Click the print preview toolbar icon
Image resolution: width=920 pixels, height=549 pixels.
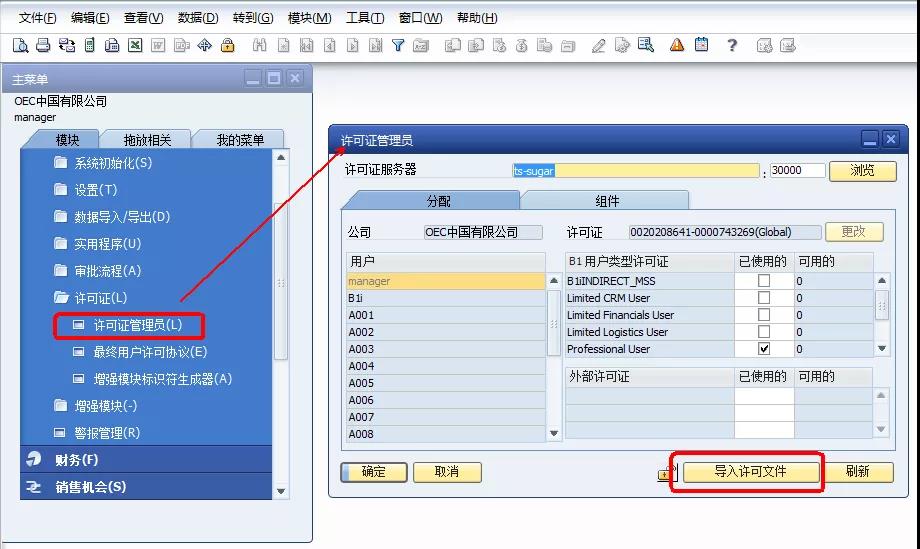pyautogui.click(x=20, y=45)
